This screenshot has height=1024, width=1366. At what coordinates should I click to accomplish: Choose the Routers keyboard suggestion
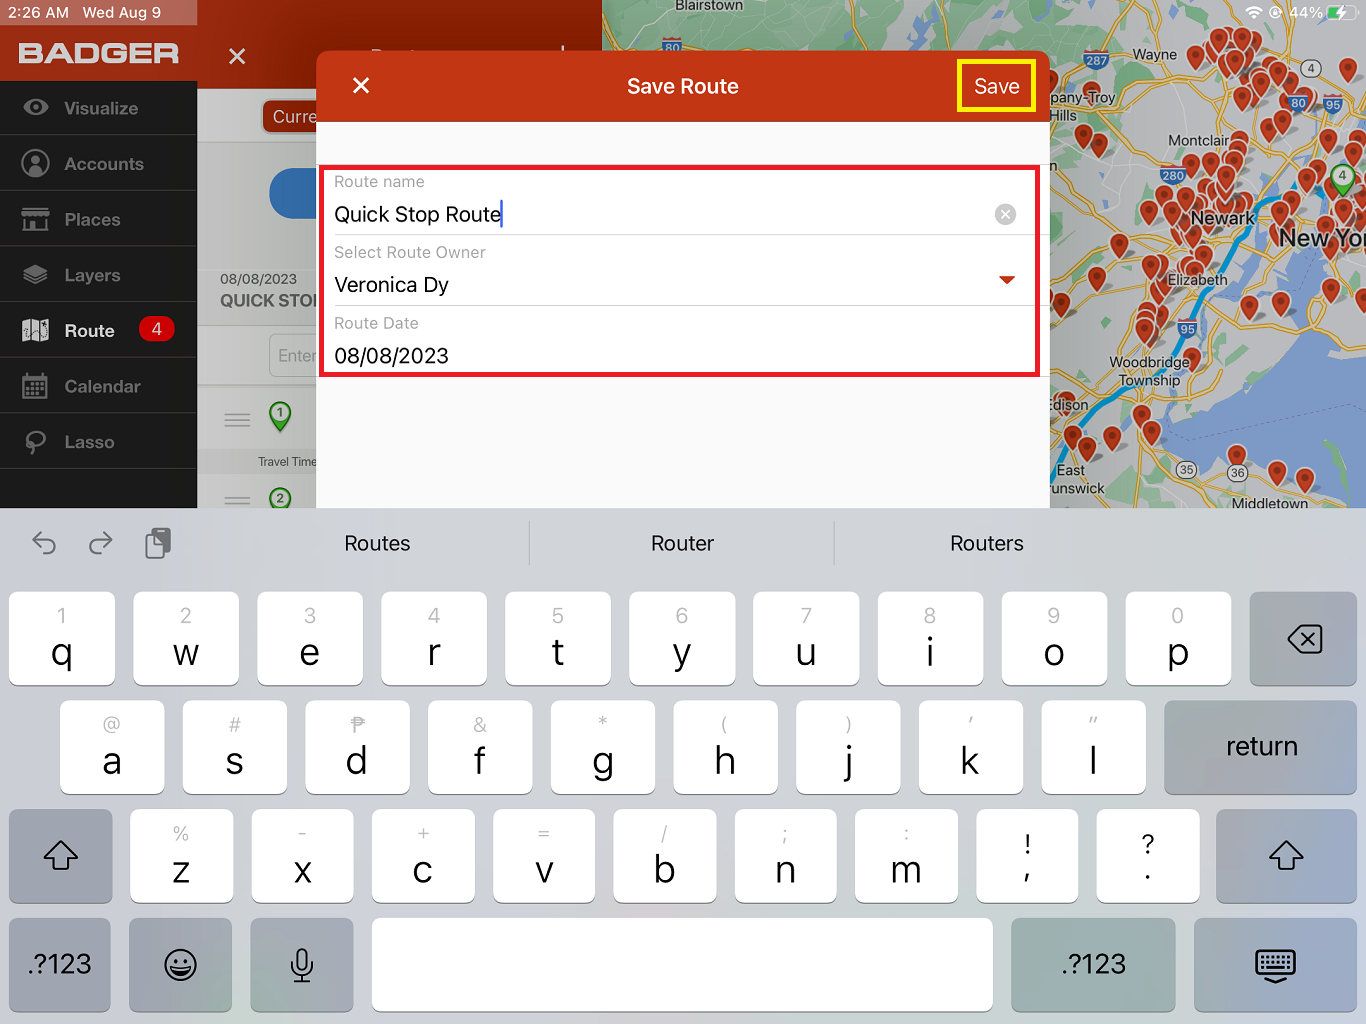coord(987,543)
